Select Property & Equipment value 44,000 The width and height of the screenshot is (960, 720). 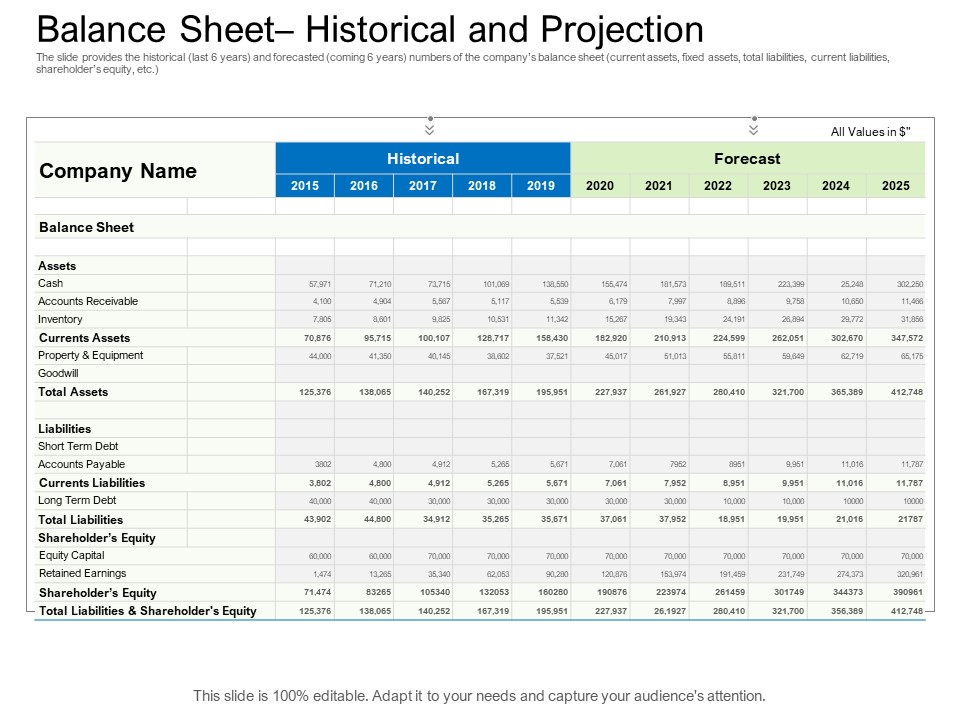320,356
